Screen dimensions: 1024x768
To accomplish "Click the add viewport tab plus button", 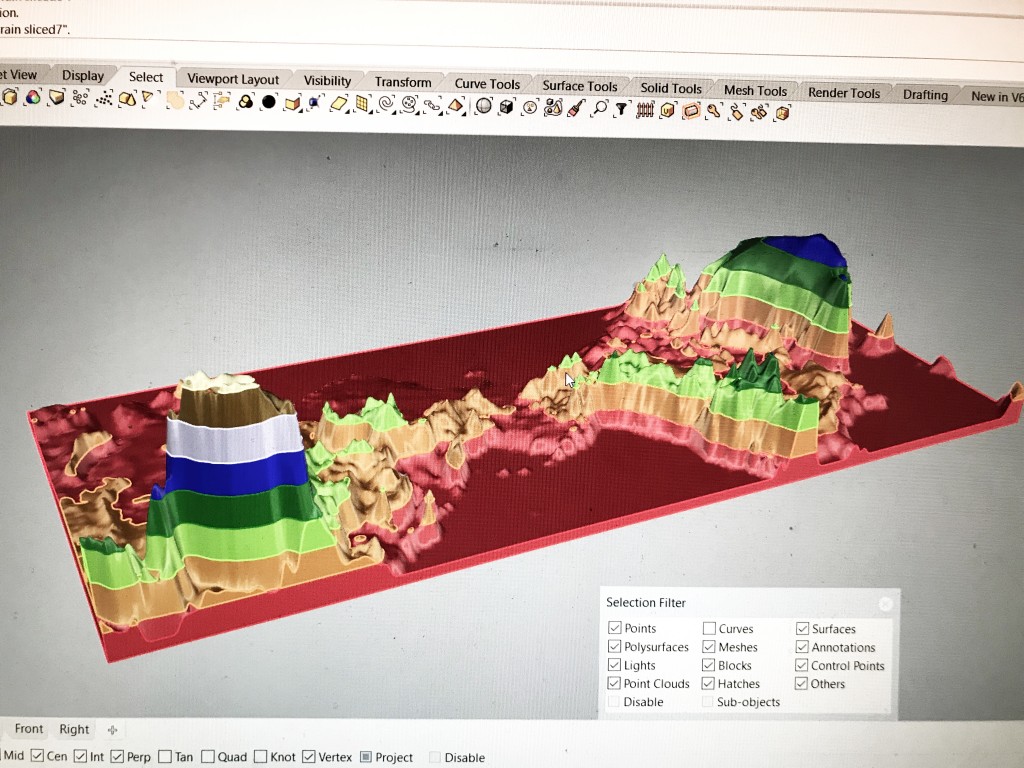I will click(112, 730).
